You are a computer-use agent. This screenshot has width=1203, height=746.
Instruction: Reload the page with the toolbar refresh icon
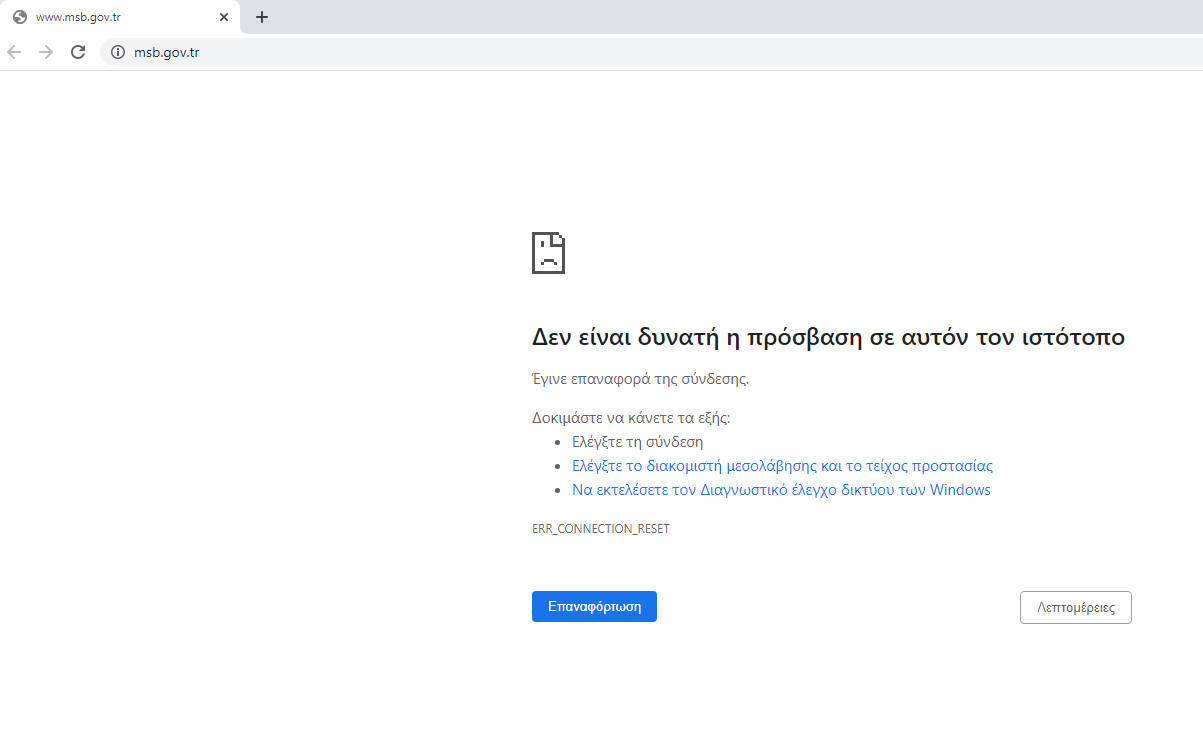click(x=78, y=52)
